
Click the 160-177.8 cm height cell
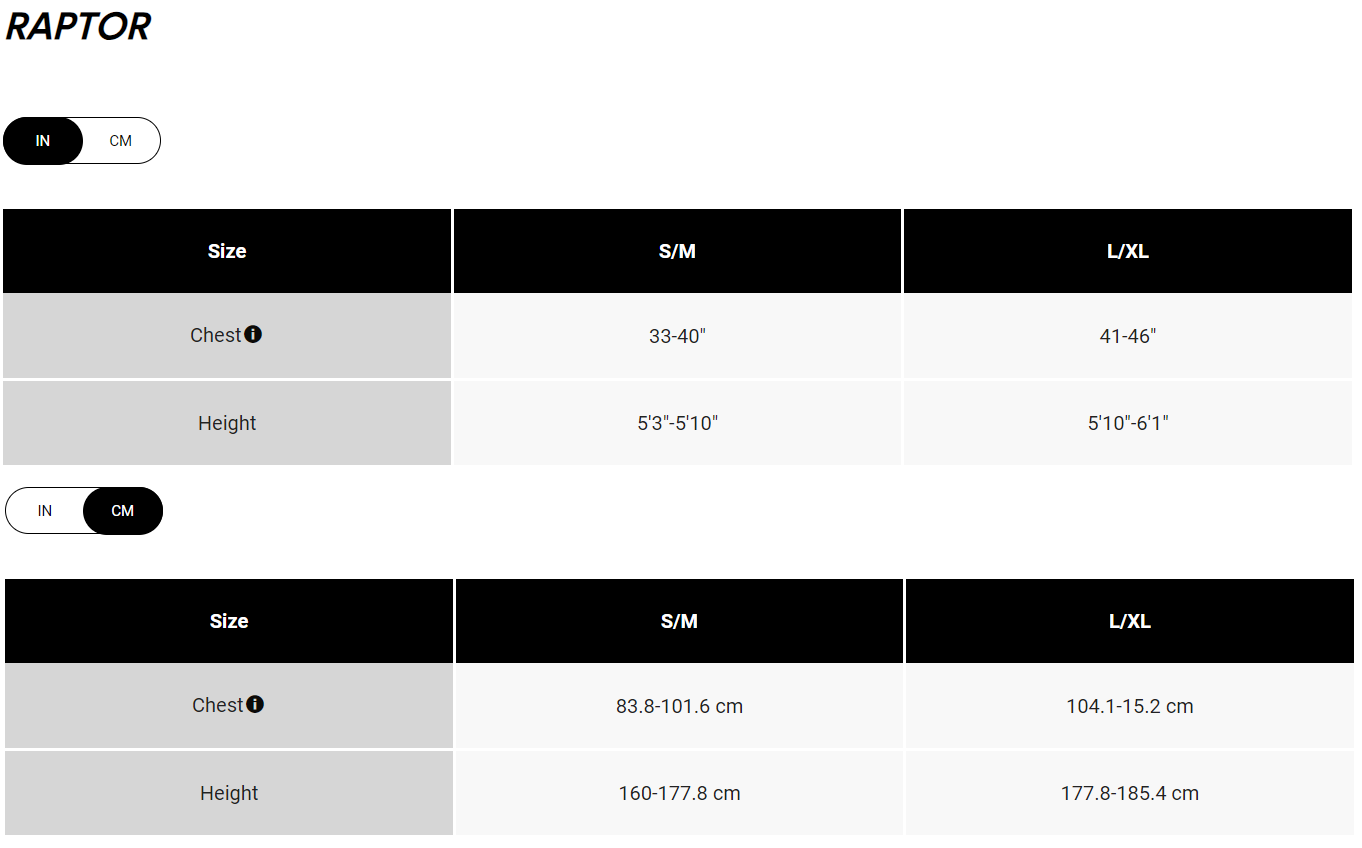click(679, 793)
